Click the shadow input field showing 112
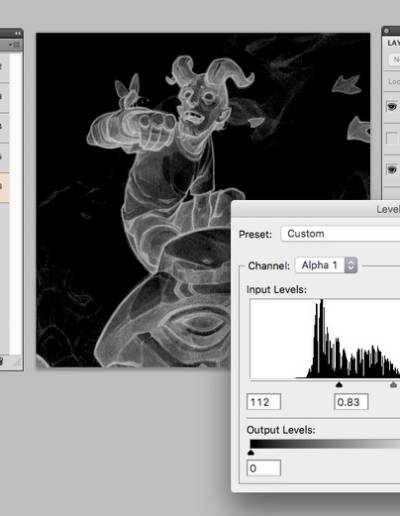 pyautogui.click(x=264, y=402)
